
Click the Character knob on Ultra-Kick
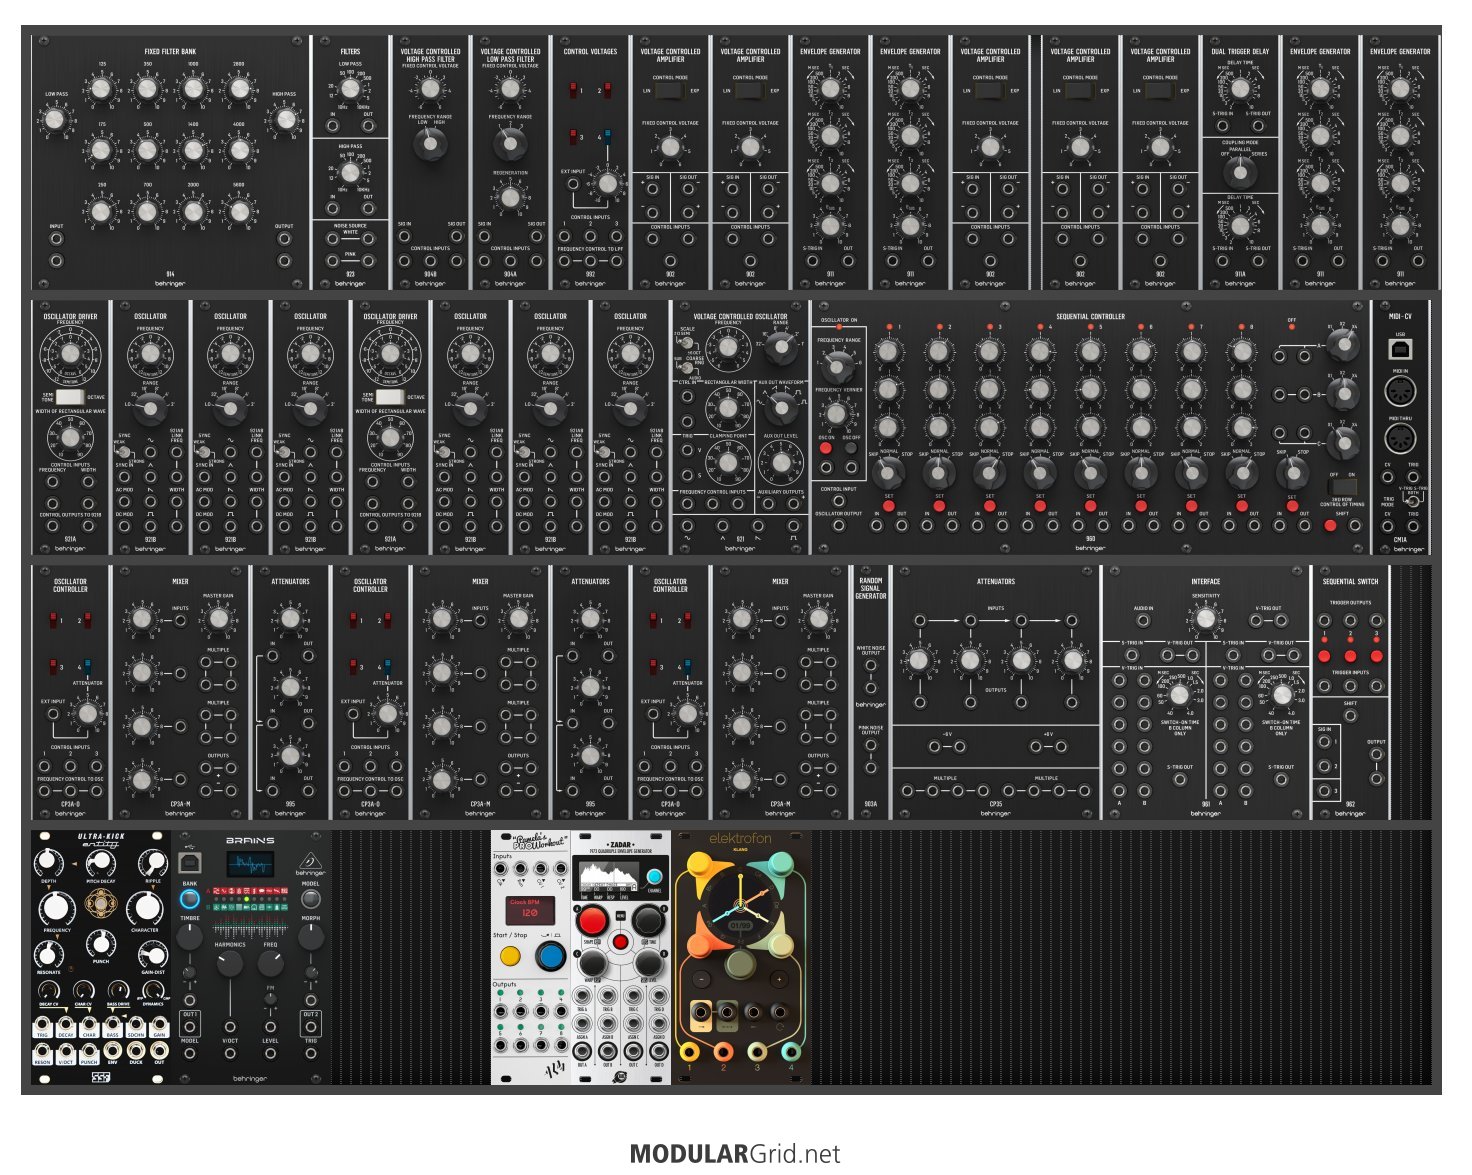tap(146, 908)
